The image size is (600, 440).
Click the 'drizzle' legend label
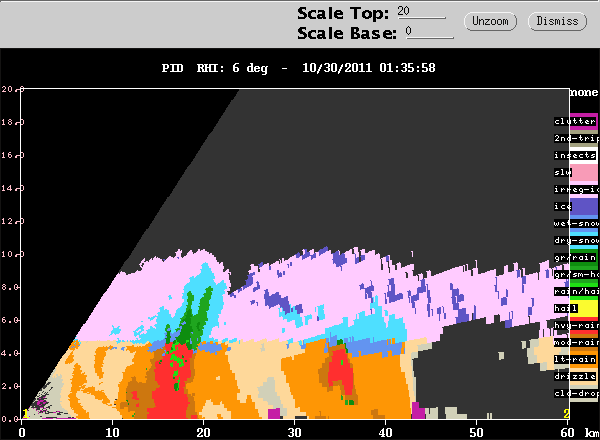pyautogui.click(x=575, y=376)
